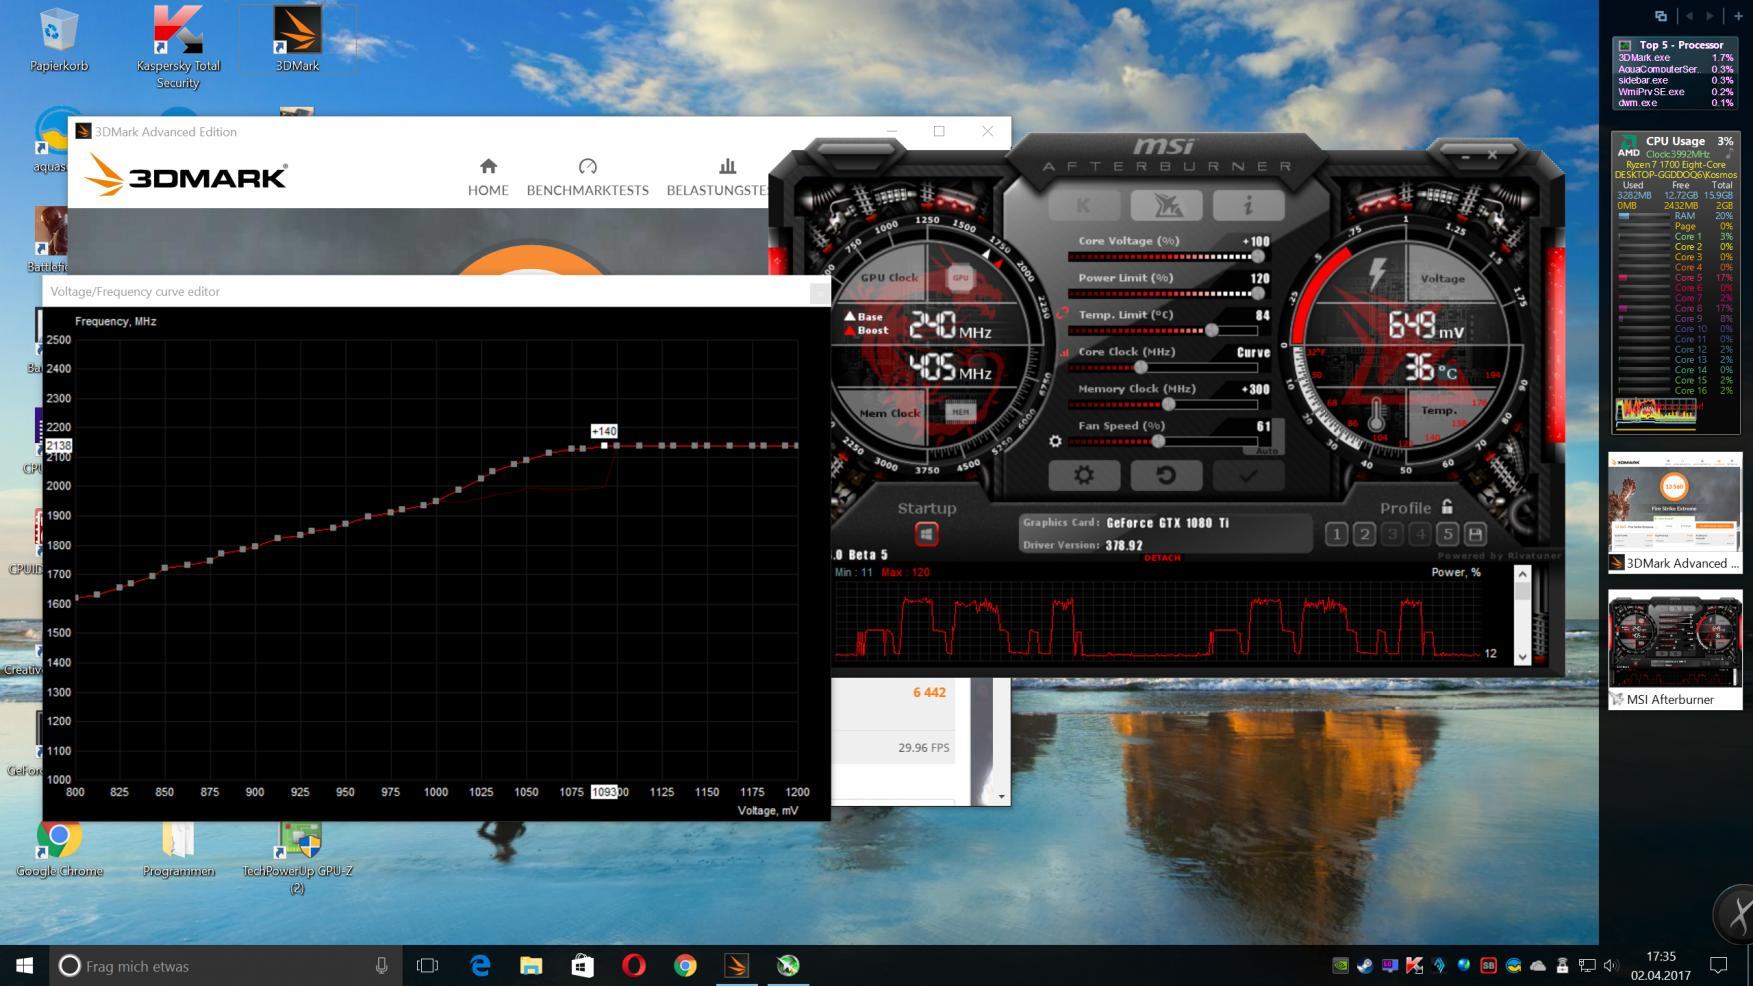Open BELASTUNGSTESTS tab in 3DMark
Viewport: 1753px width, 986px height.
[x=717, y=177]
